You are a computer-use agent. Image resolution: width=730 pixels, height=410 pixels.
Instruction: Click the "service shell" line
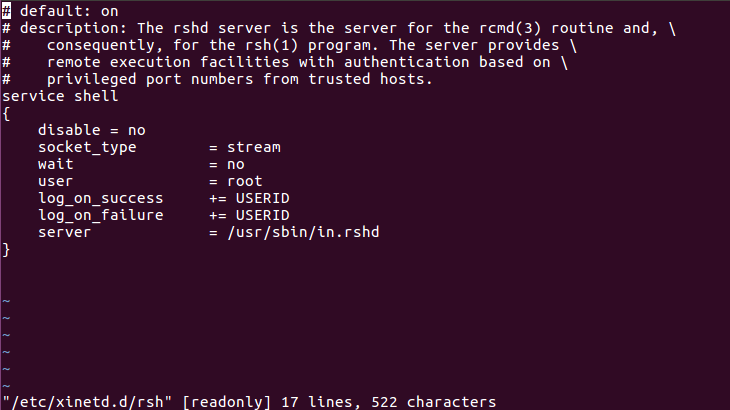60,96
